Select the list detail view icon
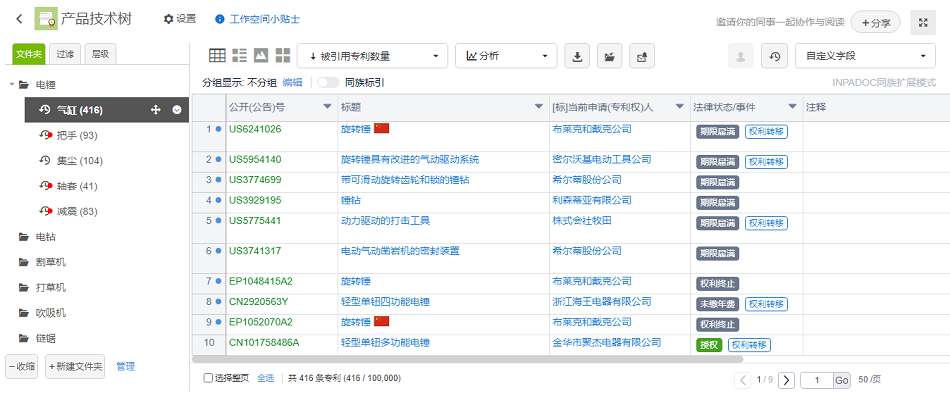 coord(239,56)
